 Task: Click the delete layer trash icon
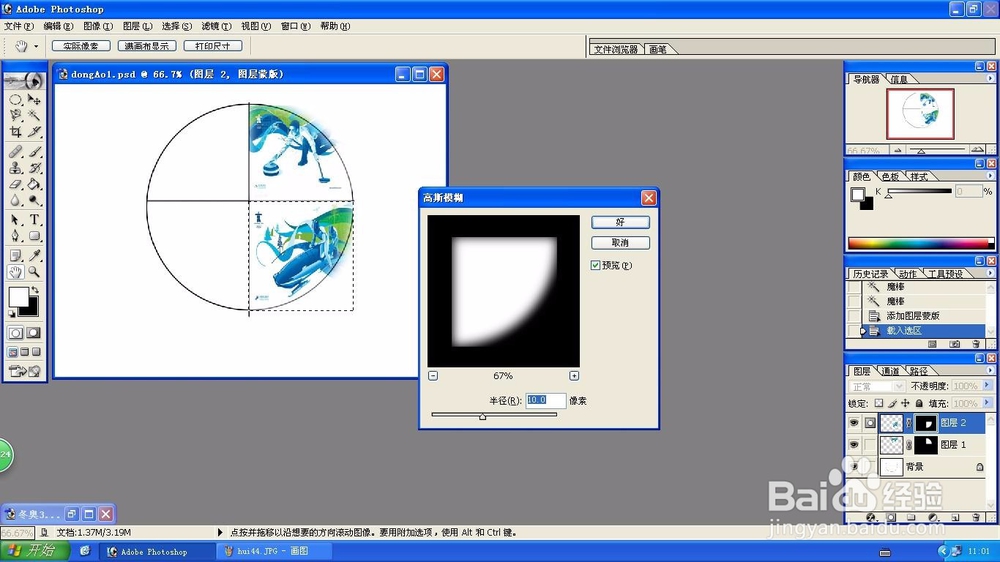pyautogui.click(x=975, y=517)
